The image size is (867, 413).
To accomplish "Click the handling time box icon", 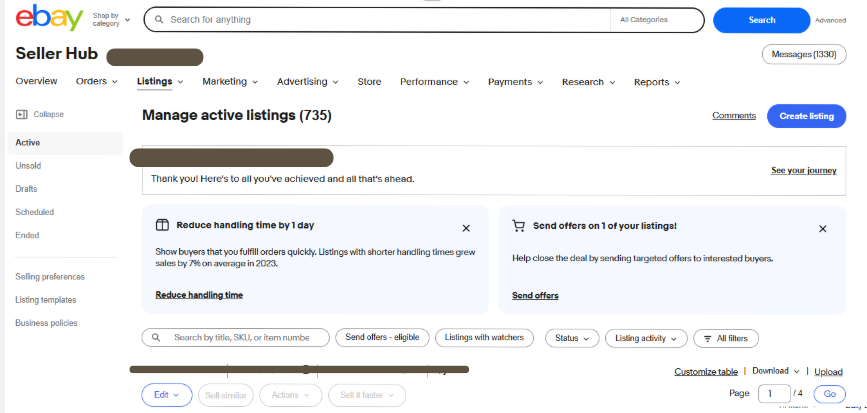I will [x=162, y=226].
